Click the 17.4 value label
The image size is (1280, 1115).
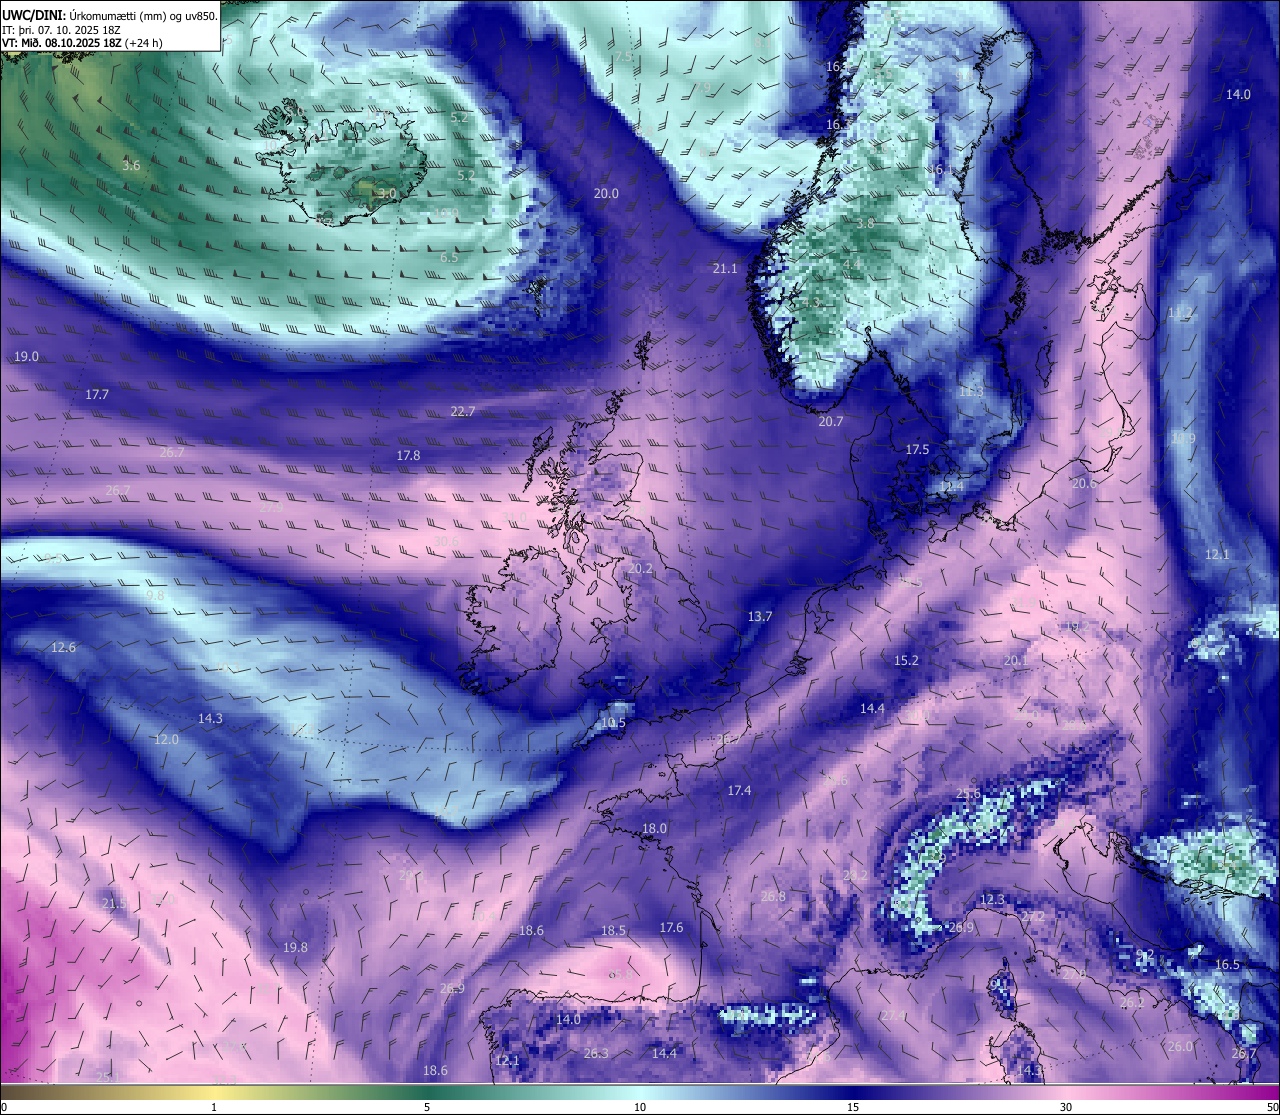tap(739, 790)
